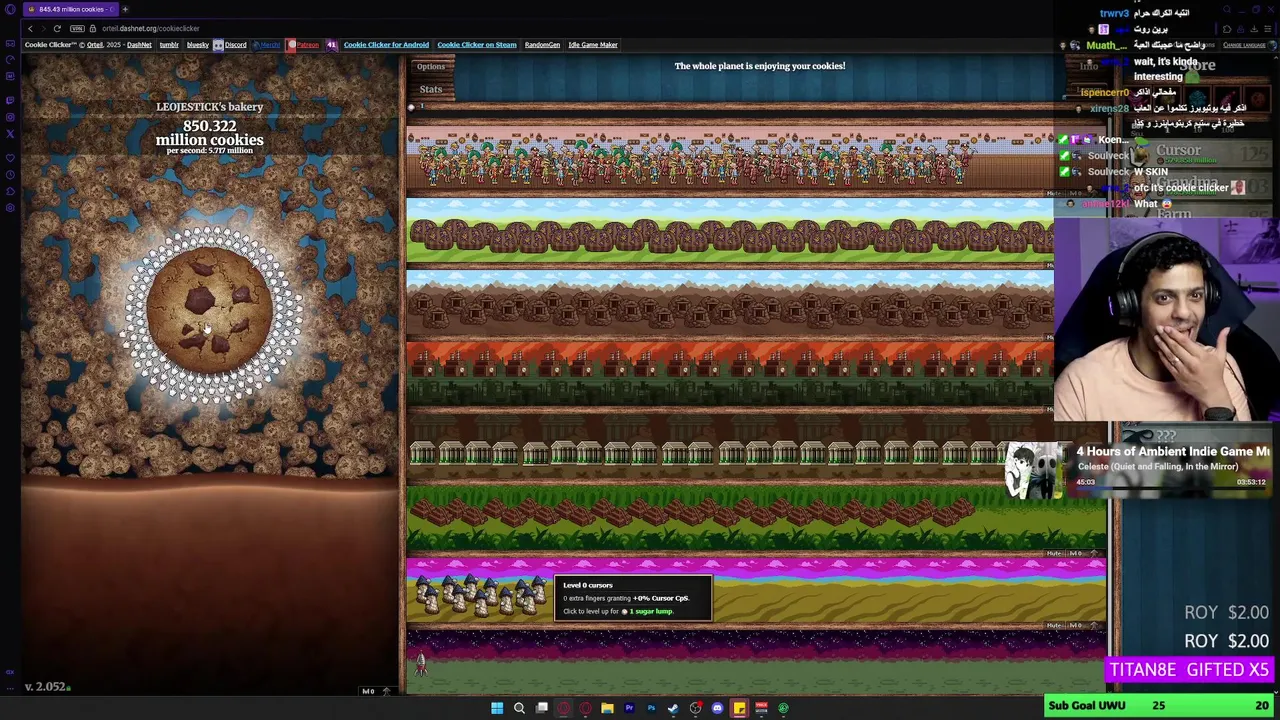The image size is (1280, 720).
Task: Click the site lock icon
Action: click(92, 29)
